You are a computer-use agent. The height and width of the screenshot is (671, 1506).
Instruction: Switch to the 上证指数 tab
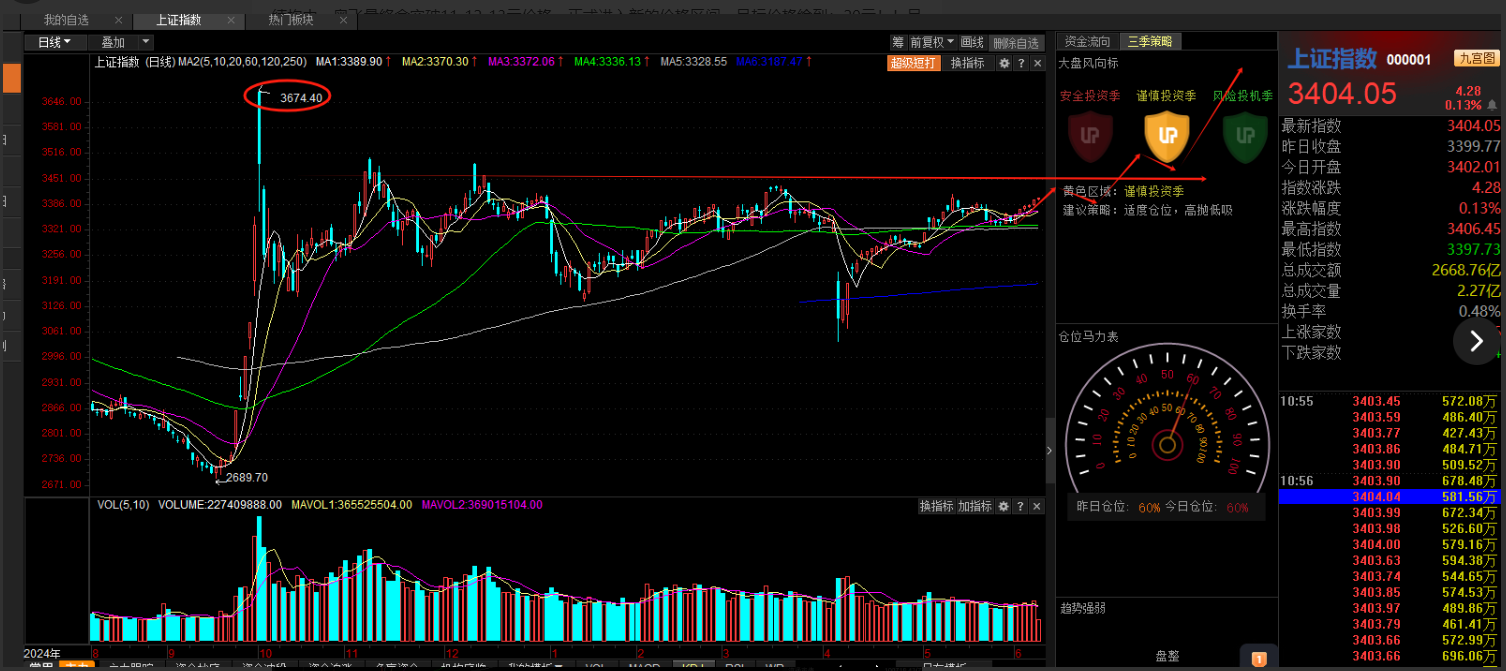(178, 20)
